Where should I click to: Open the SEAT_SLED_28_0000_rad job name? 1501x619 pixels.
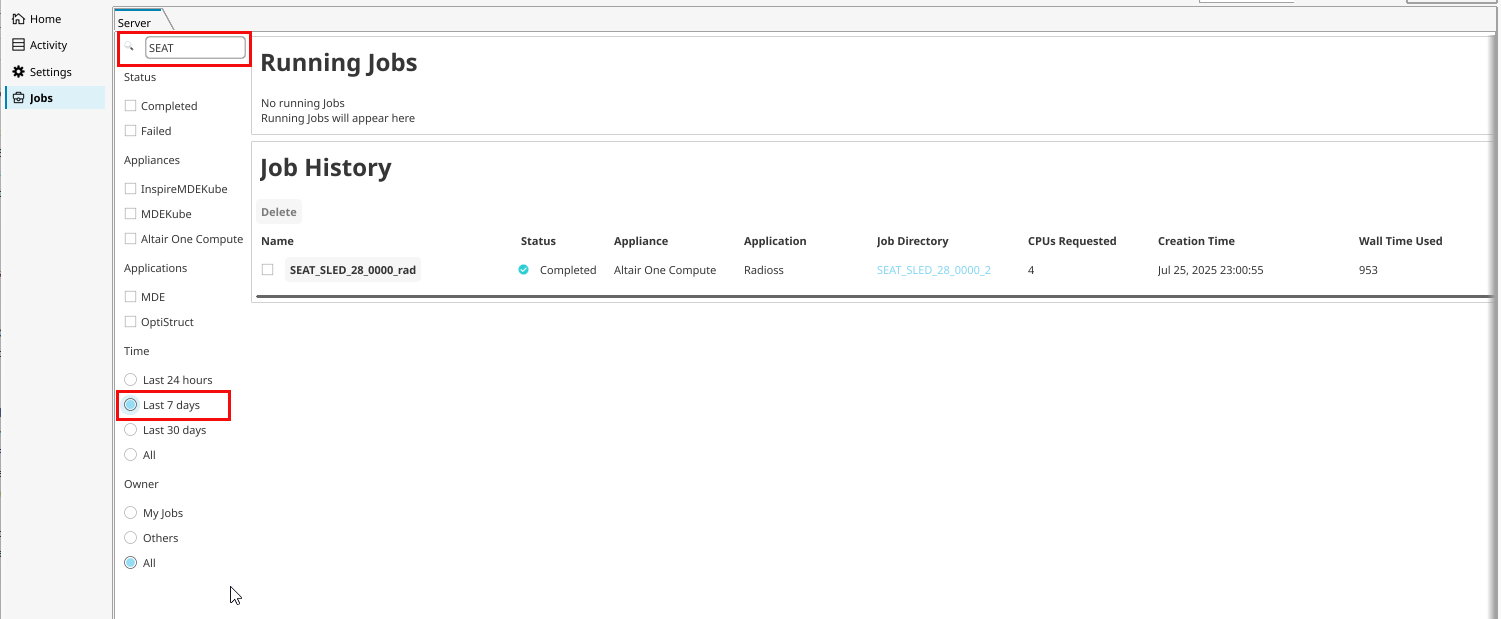click(353, 270)
